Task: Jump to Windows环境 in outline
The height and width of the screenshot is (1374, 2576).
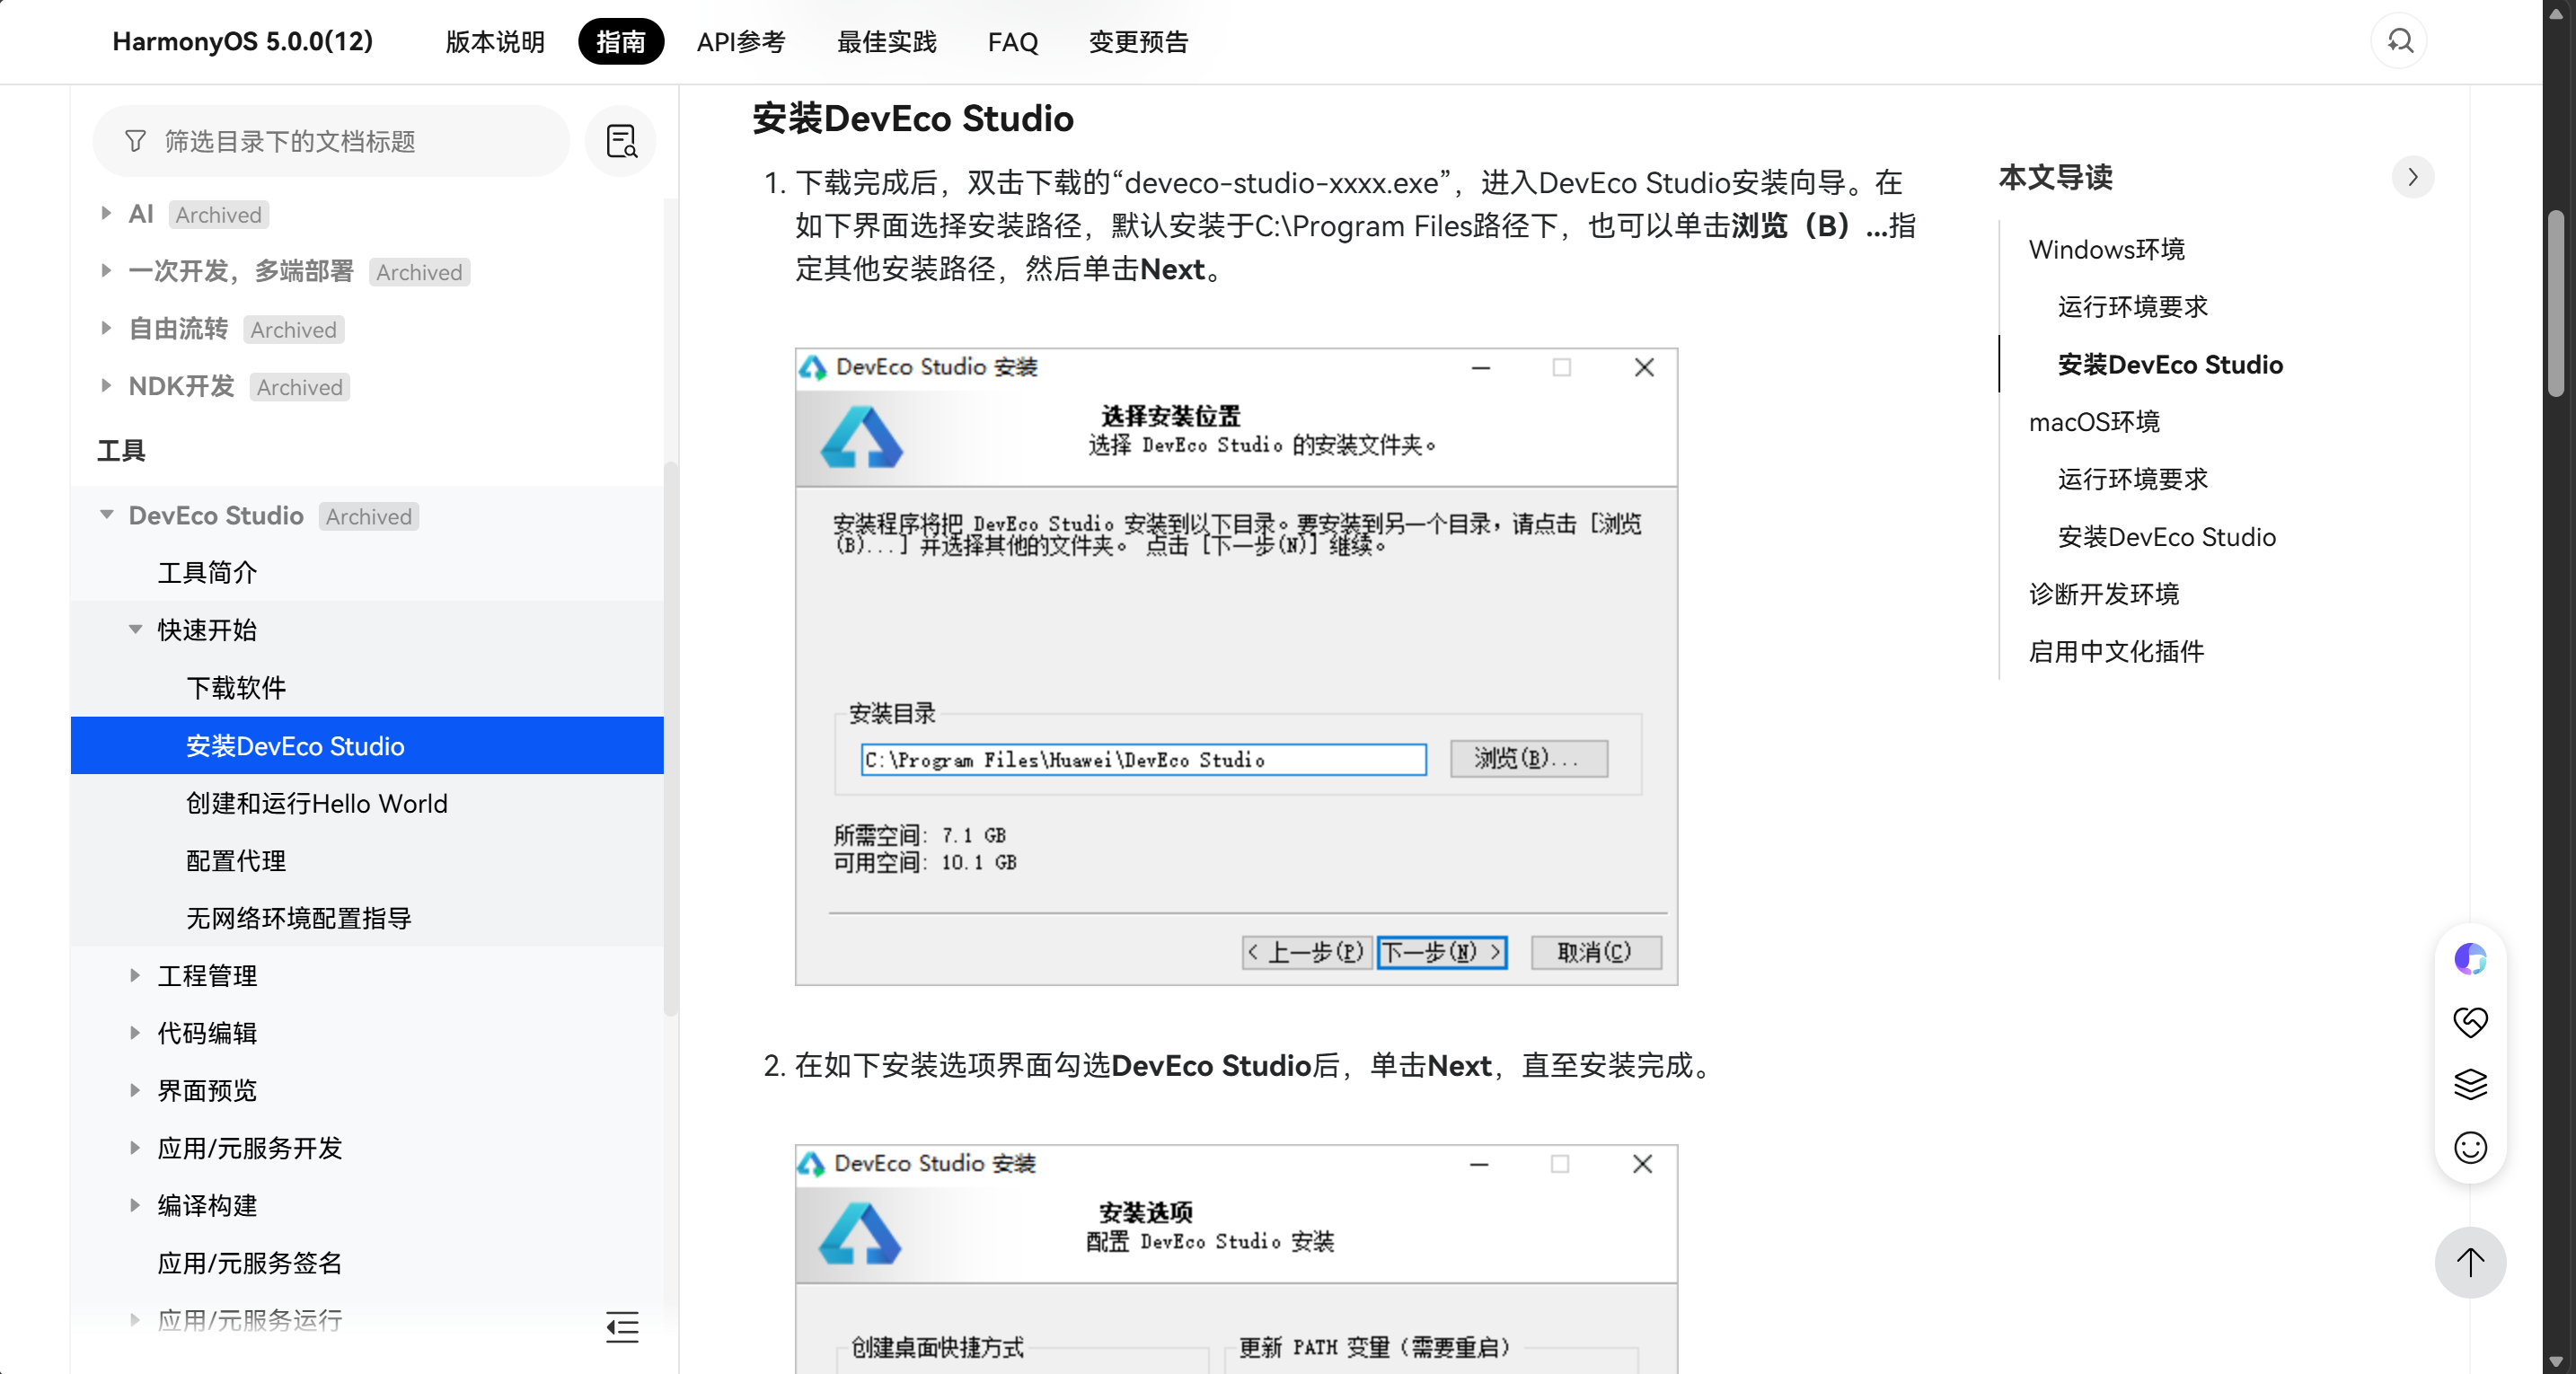Action: [2106, 249]
